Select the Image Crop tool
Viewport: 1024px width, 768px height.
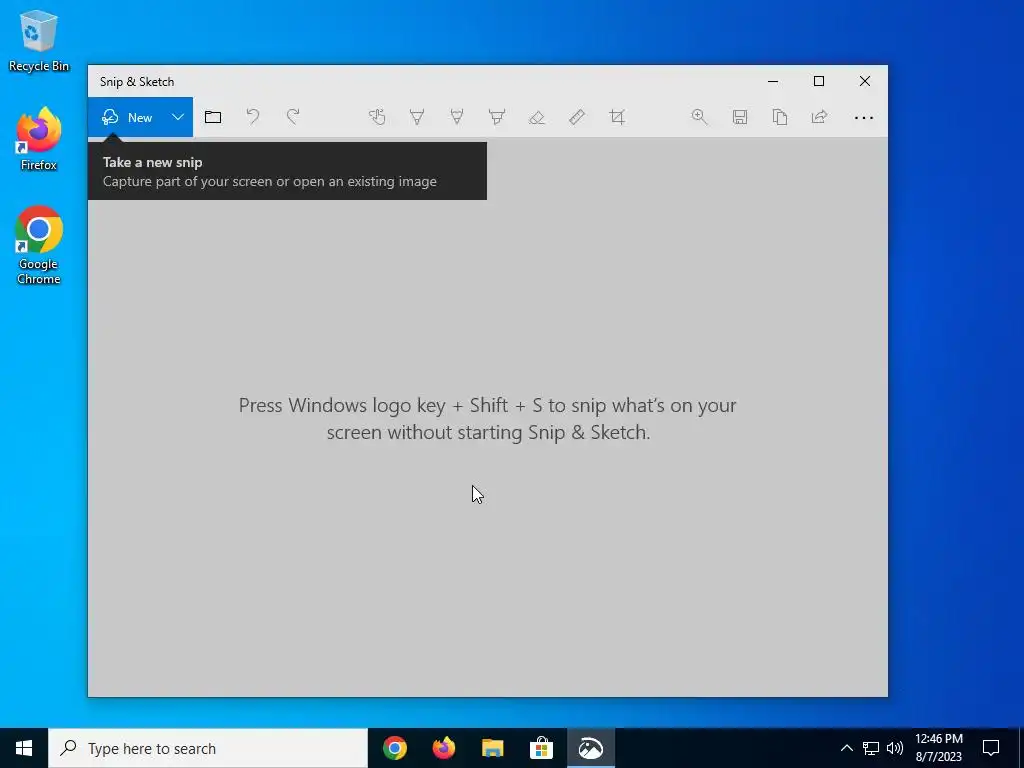pos(617,118)
